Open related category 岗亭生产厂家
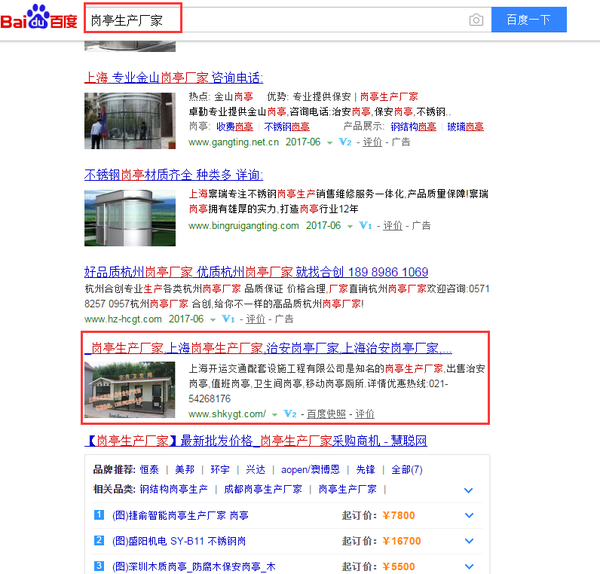The height and width of the screenshot is (574, 600). tap(347, 489)
